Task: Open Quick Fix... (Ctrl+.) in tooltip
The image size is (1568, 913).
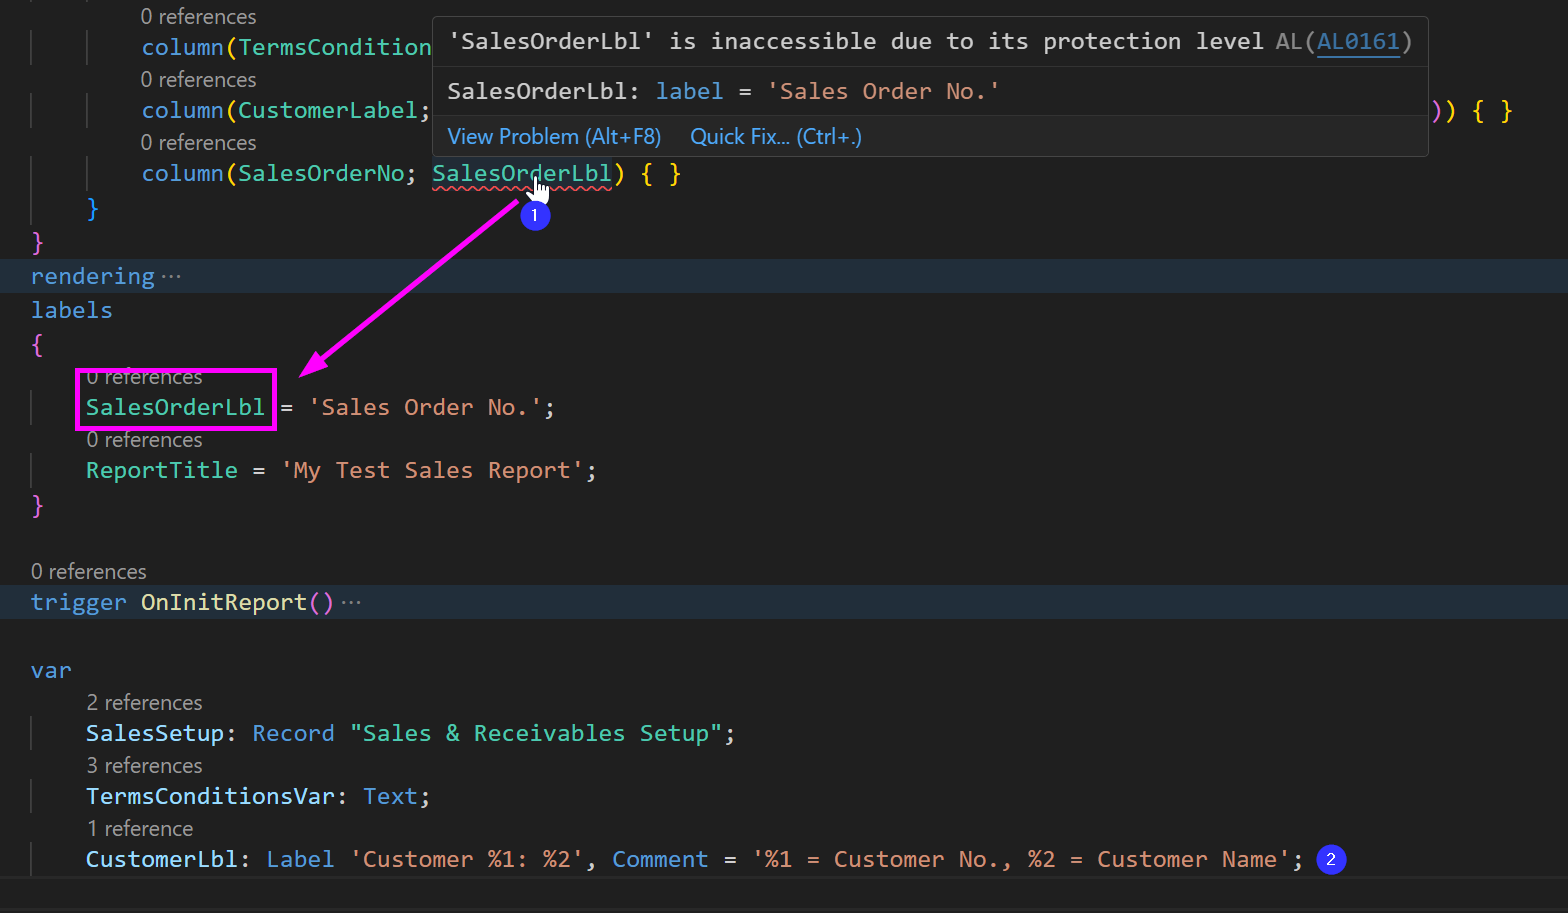Action: 776,137
